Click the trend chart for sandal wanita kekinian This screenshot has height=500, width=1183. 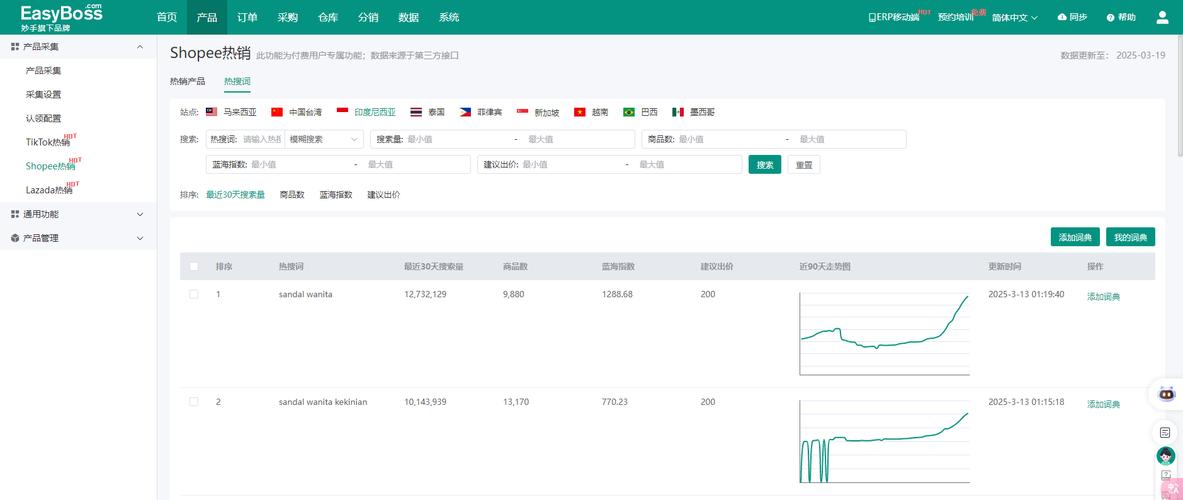click(884, 442)
